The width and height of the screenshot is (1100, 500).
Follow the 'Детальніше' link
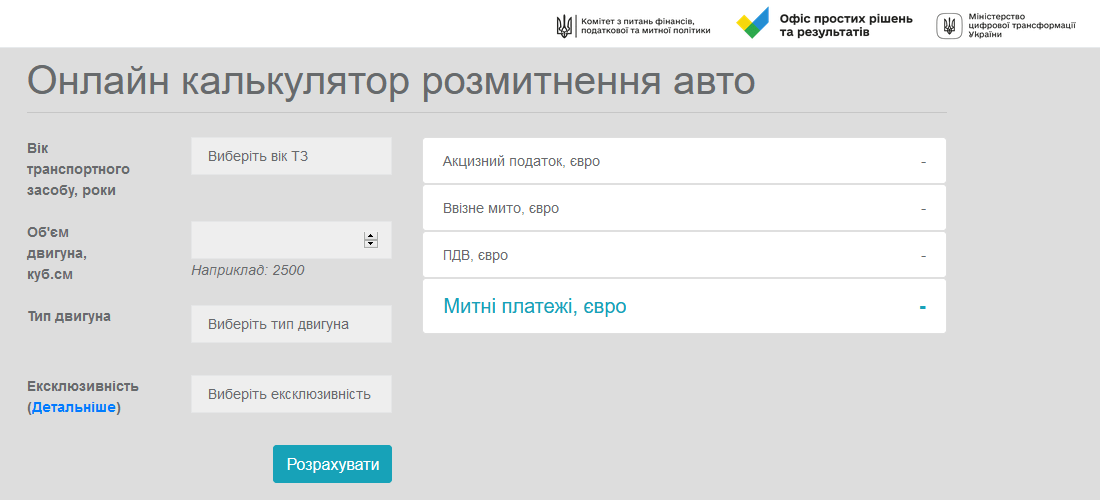(x=74, y=408)
